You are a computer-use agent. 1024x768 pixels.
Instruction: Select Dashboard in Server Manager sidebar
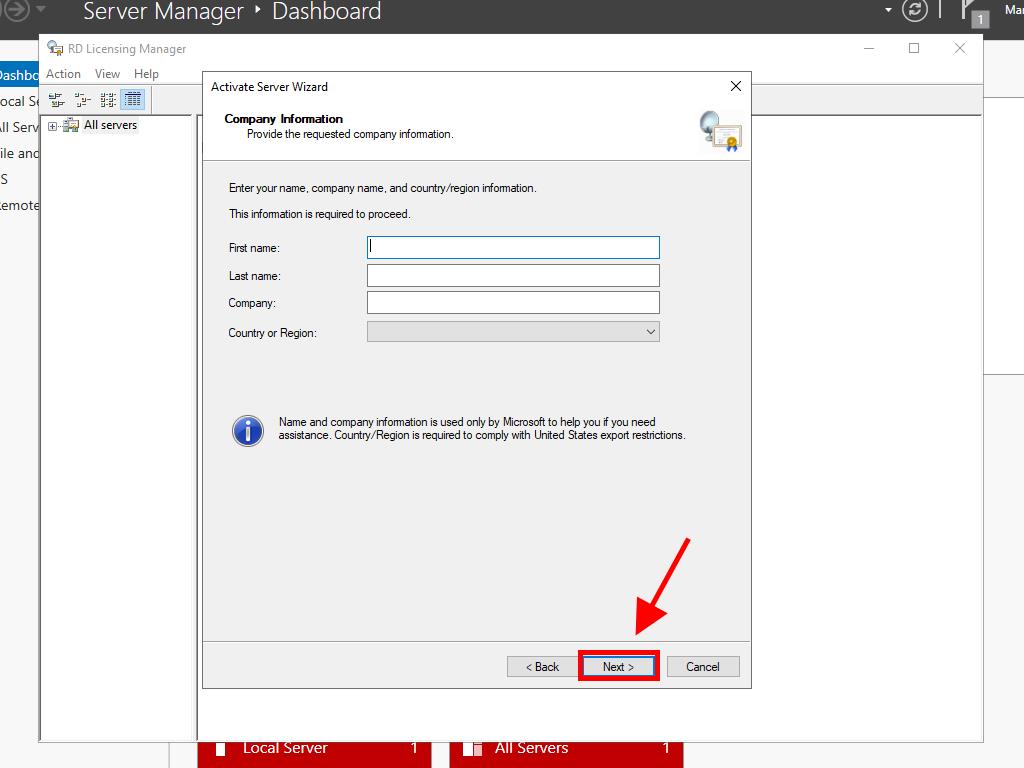pos(20,75)
